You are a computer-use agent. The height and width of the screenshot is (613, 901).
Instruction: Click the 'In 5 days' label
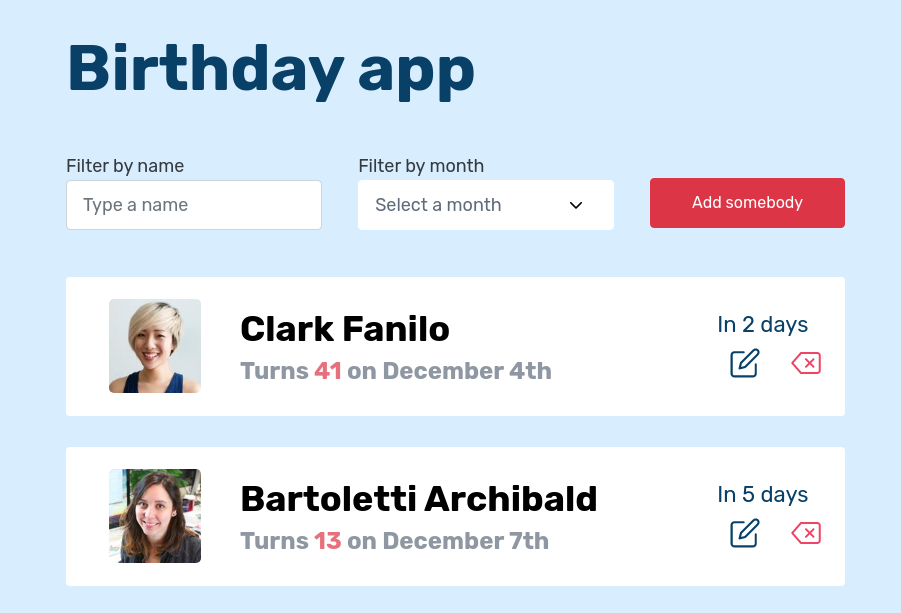(x=762, y=494)
